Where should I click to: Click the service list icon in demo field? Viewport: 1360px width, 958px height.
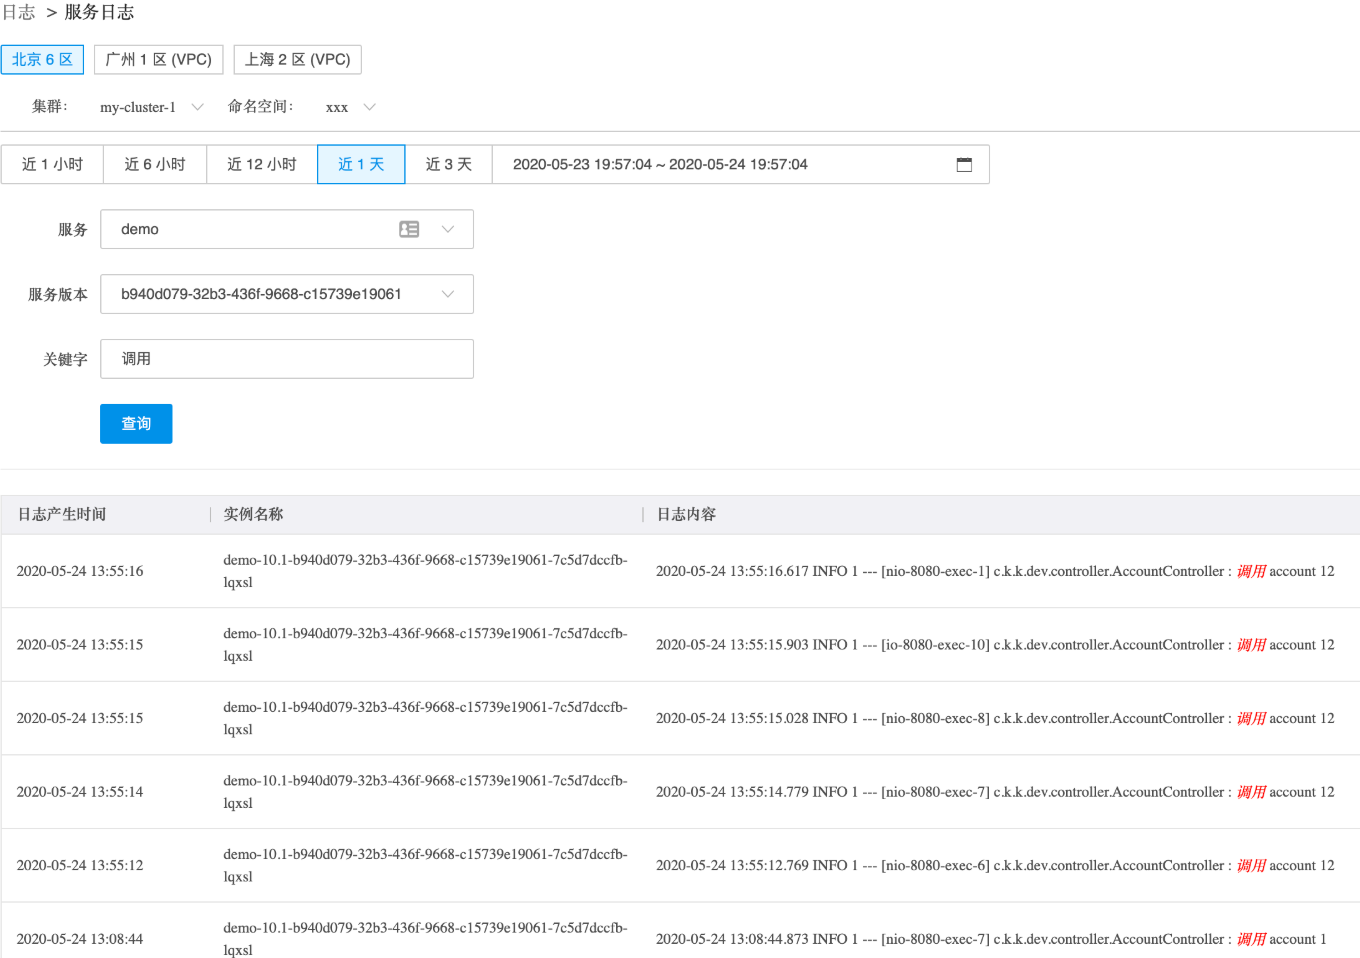[409, 229]
